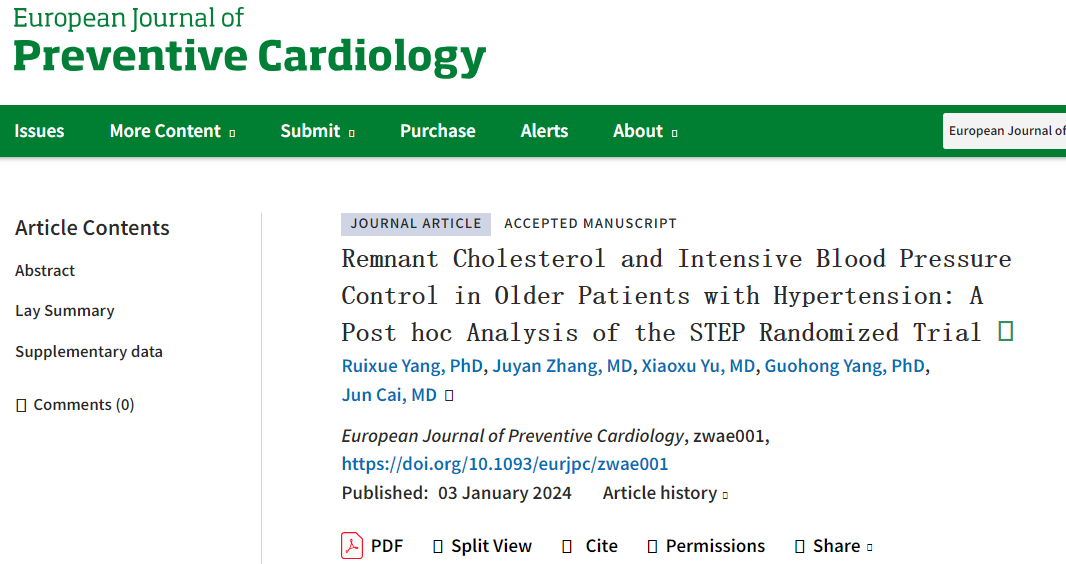Open the Share dropdown arrow
The height and width of the screenshot is (564, 1066).
point(870,548)
